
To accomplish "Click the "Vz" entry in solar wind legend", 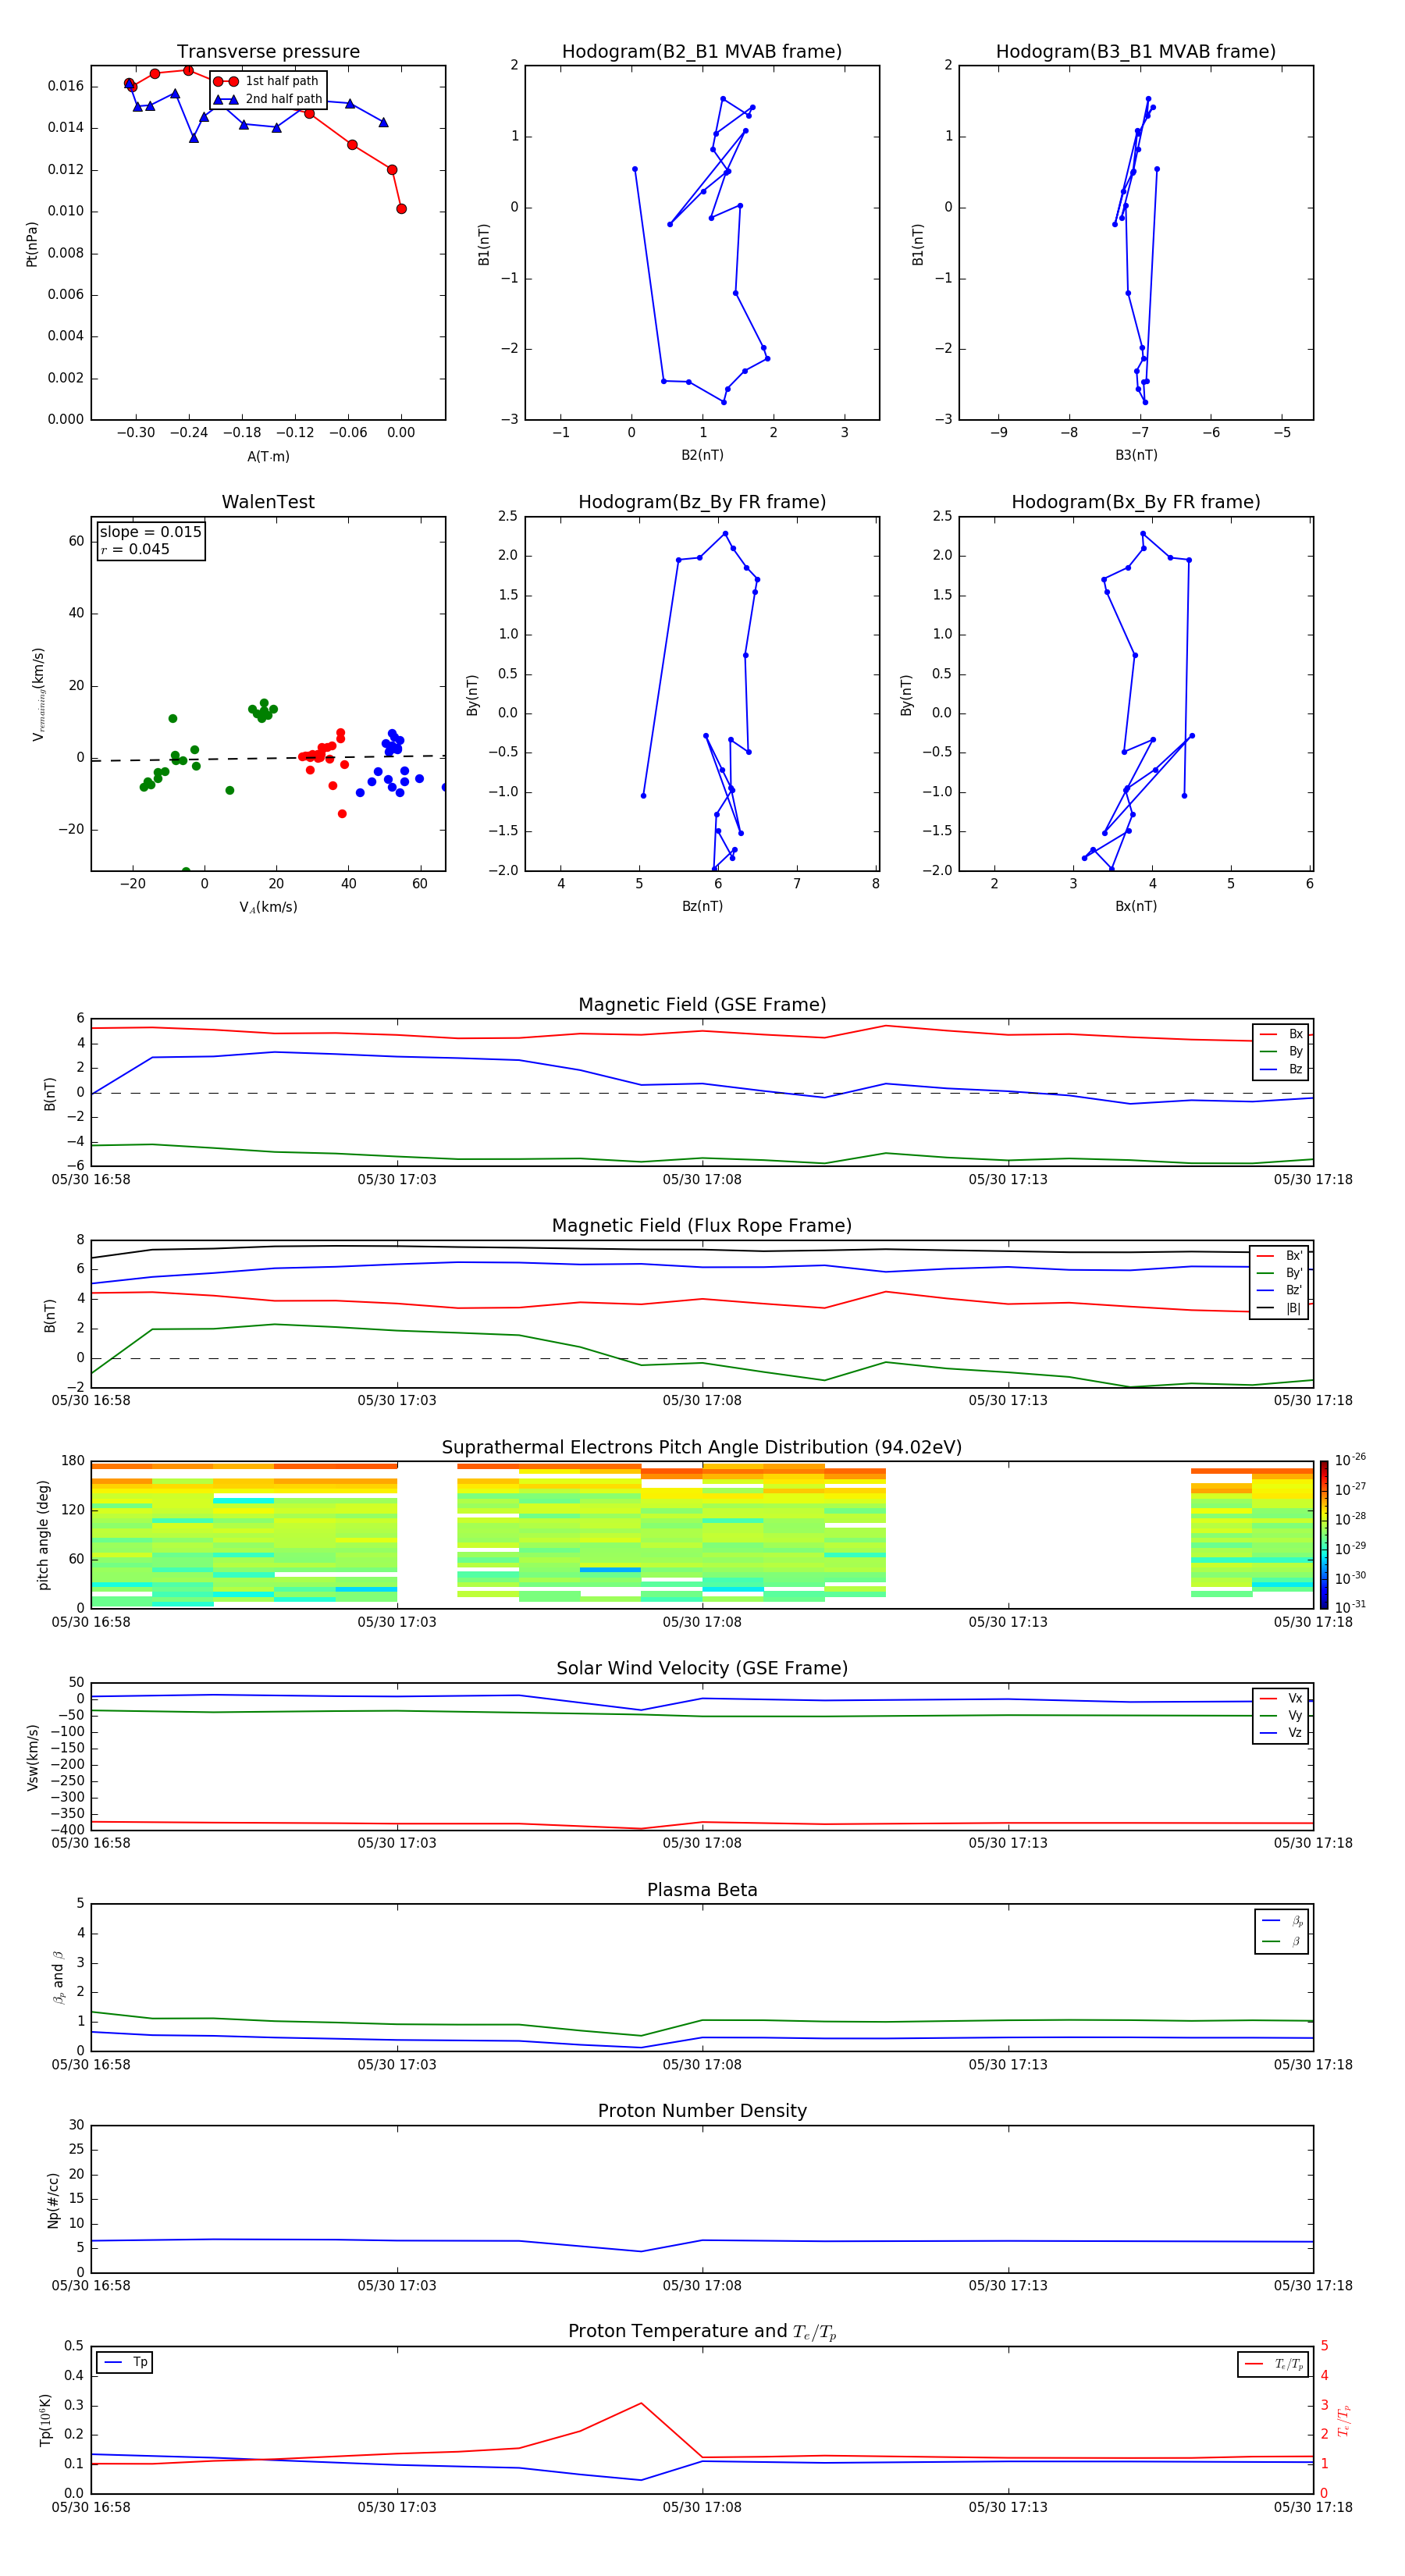I will [x=1281, y=1733].
